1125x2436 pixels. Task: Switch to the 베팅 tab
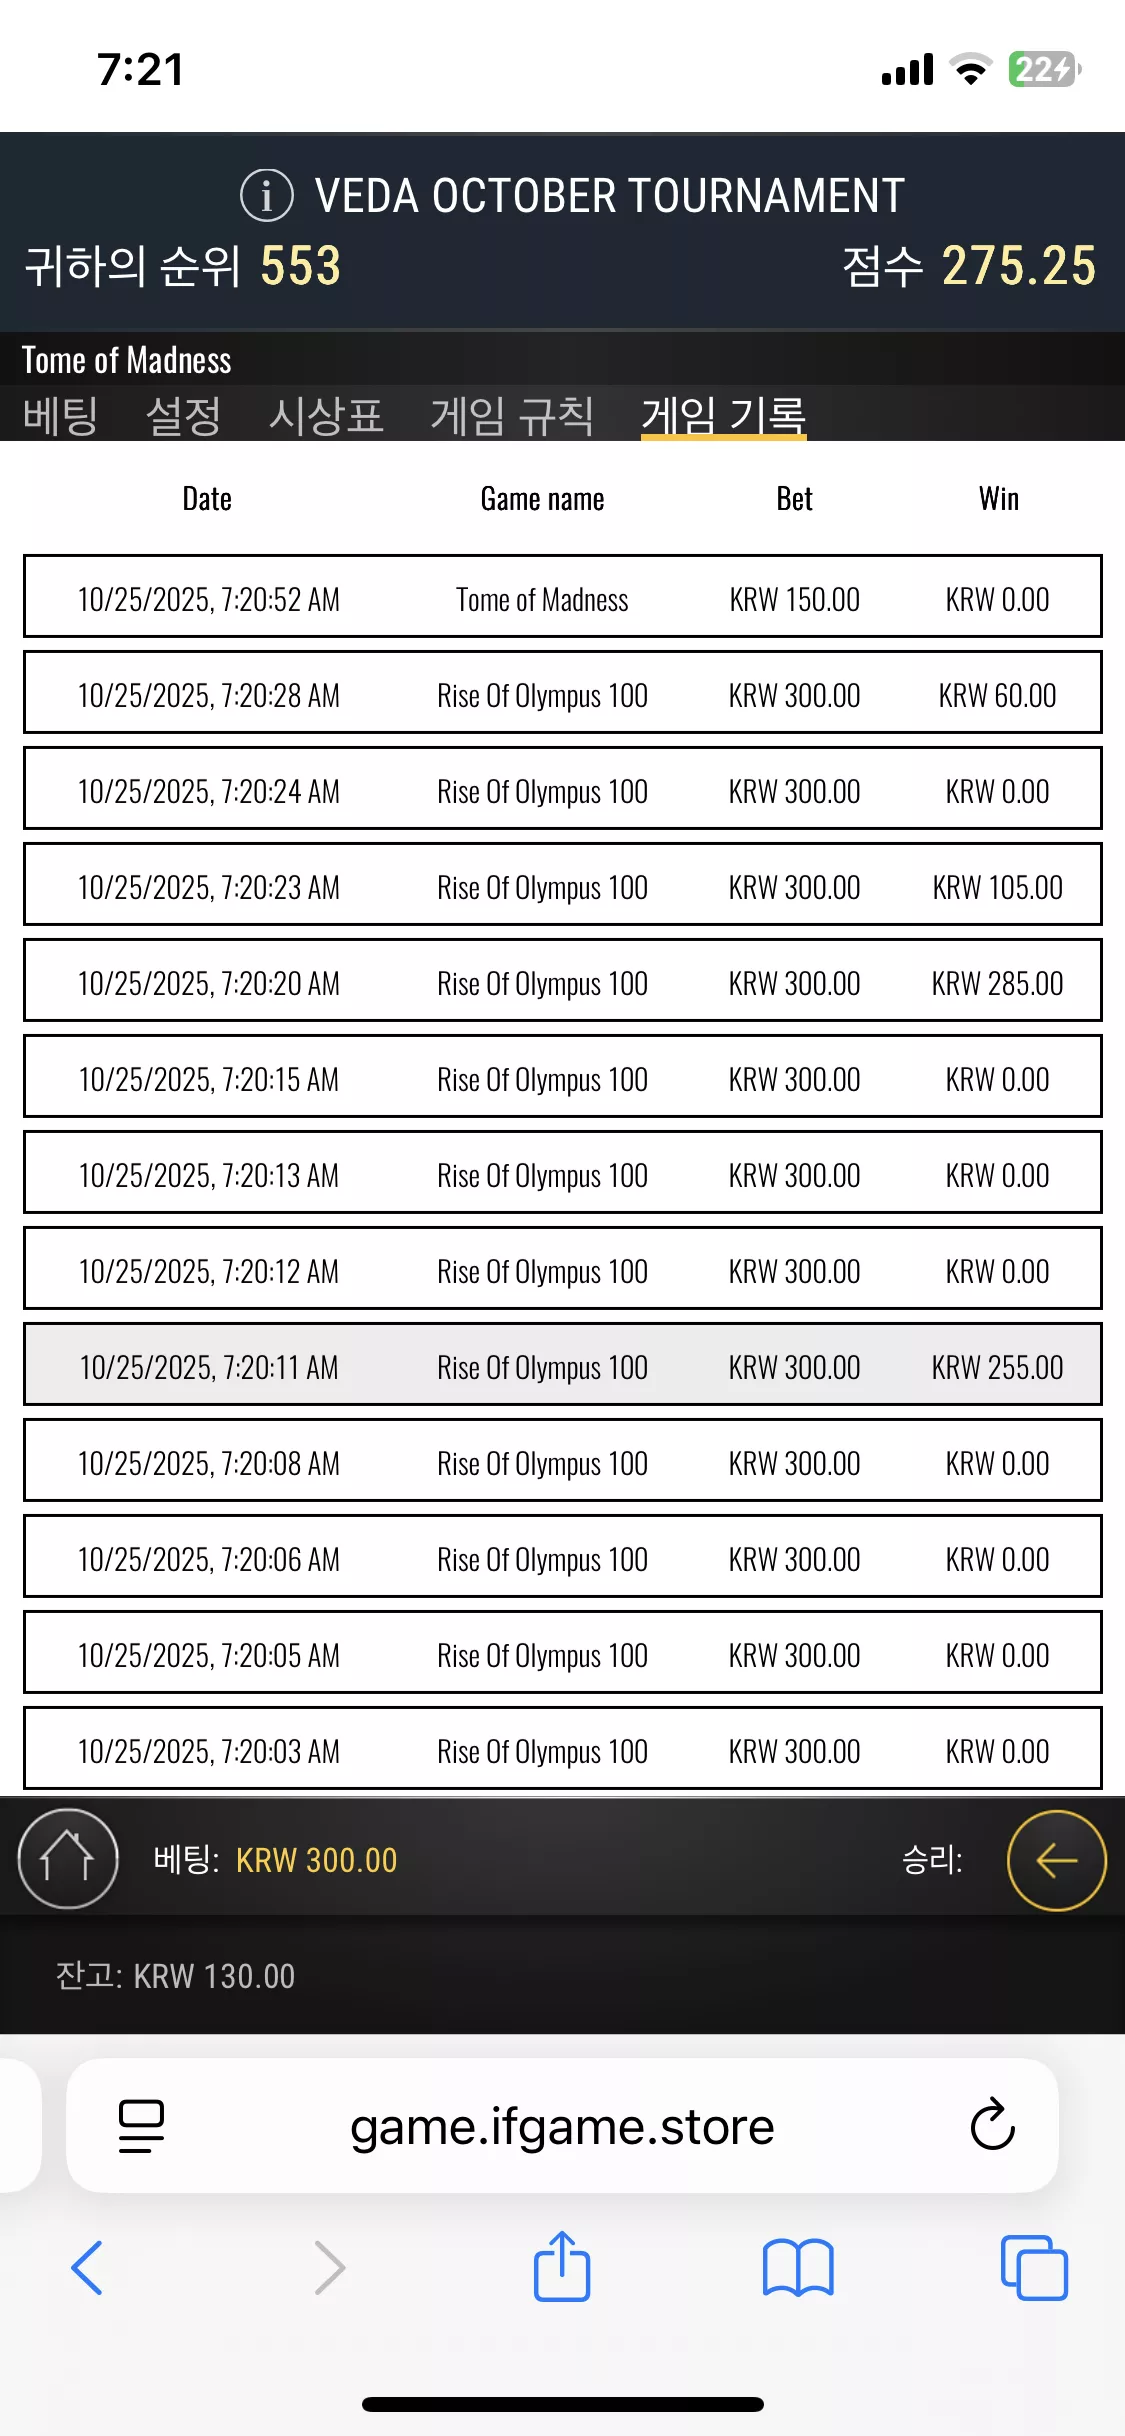[60, 414]
